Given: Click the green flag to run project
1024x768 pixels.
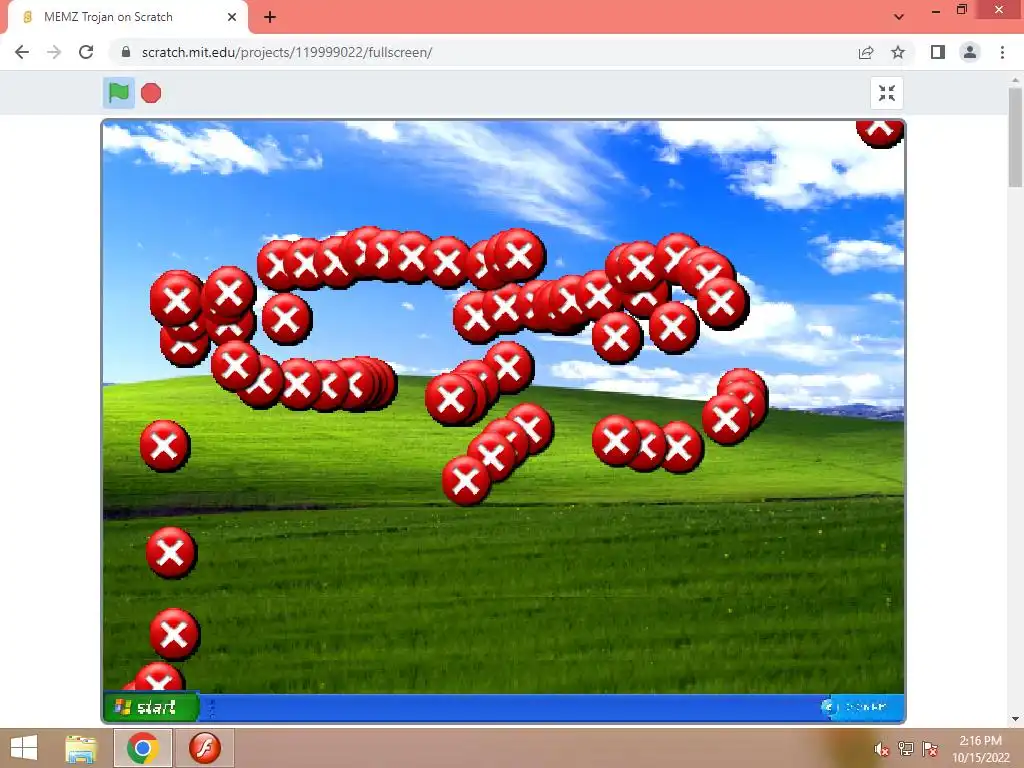Looking at the screenshot, I should pos(119,93).
